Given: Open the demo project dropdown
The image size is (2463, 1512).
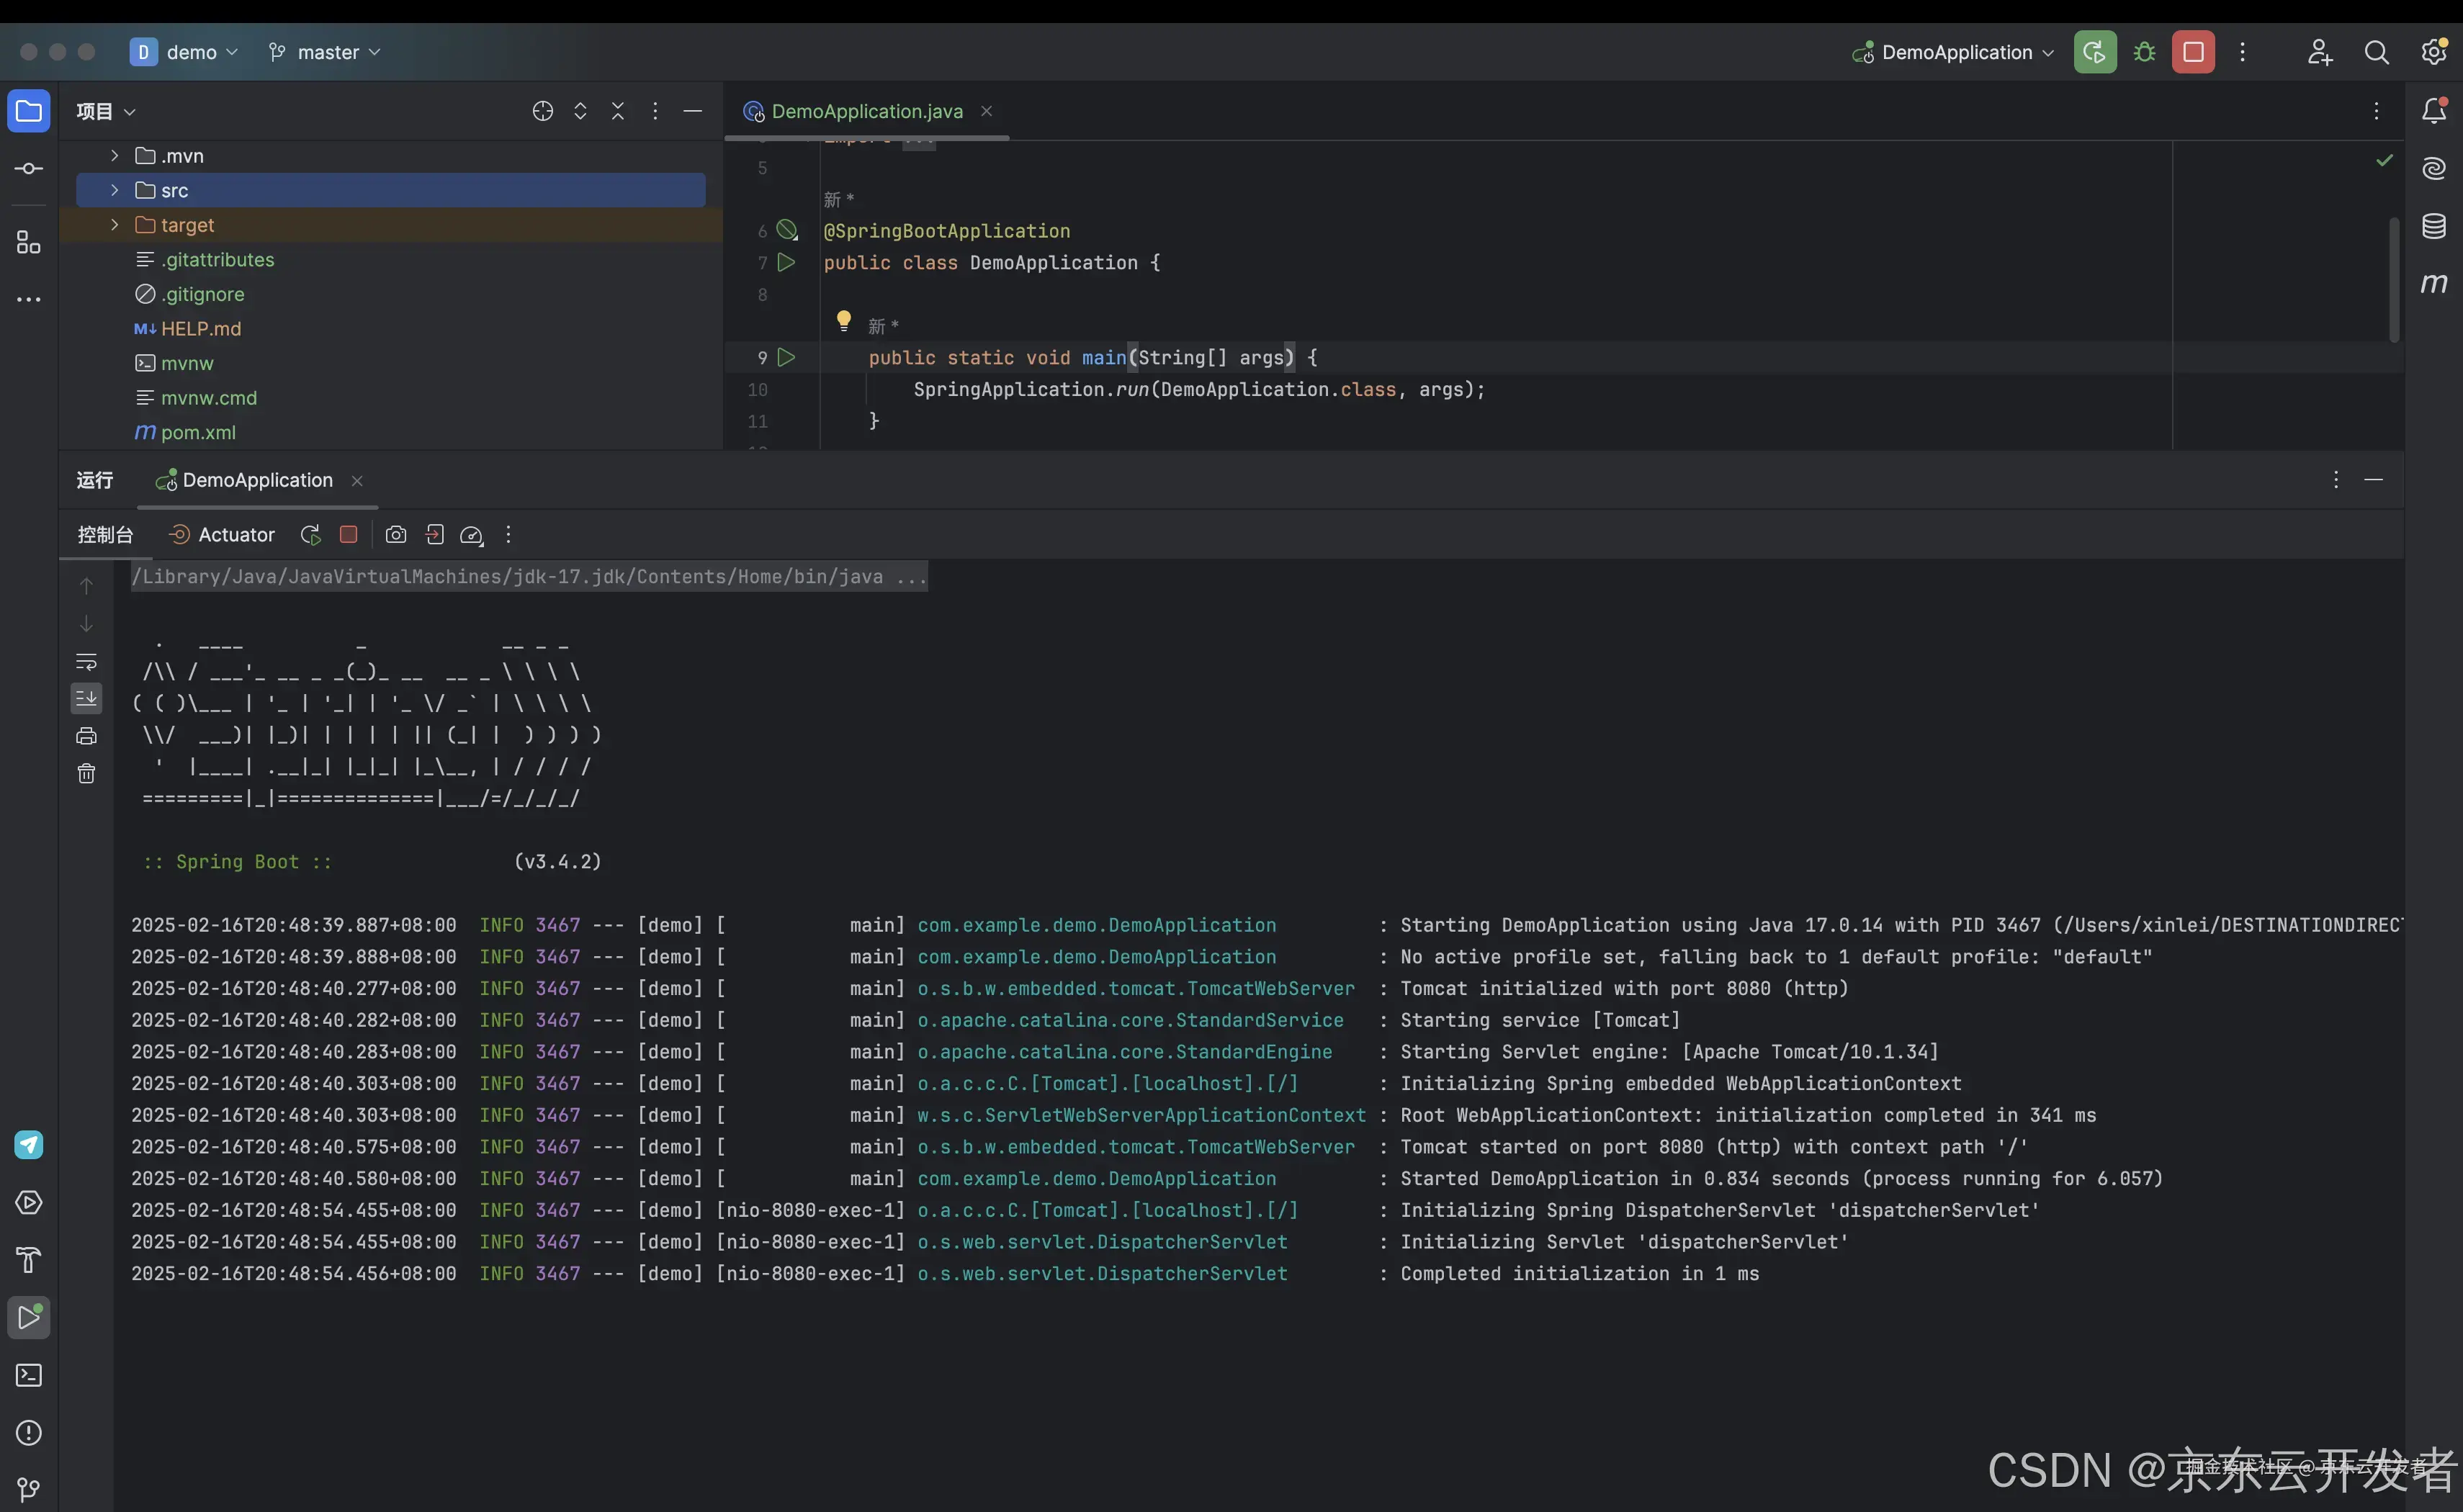Looking at the screenshot, I should point(185,52).
